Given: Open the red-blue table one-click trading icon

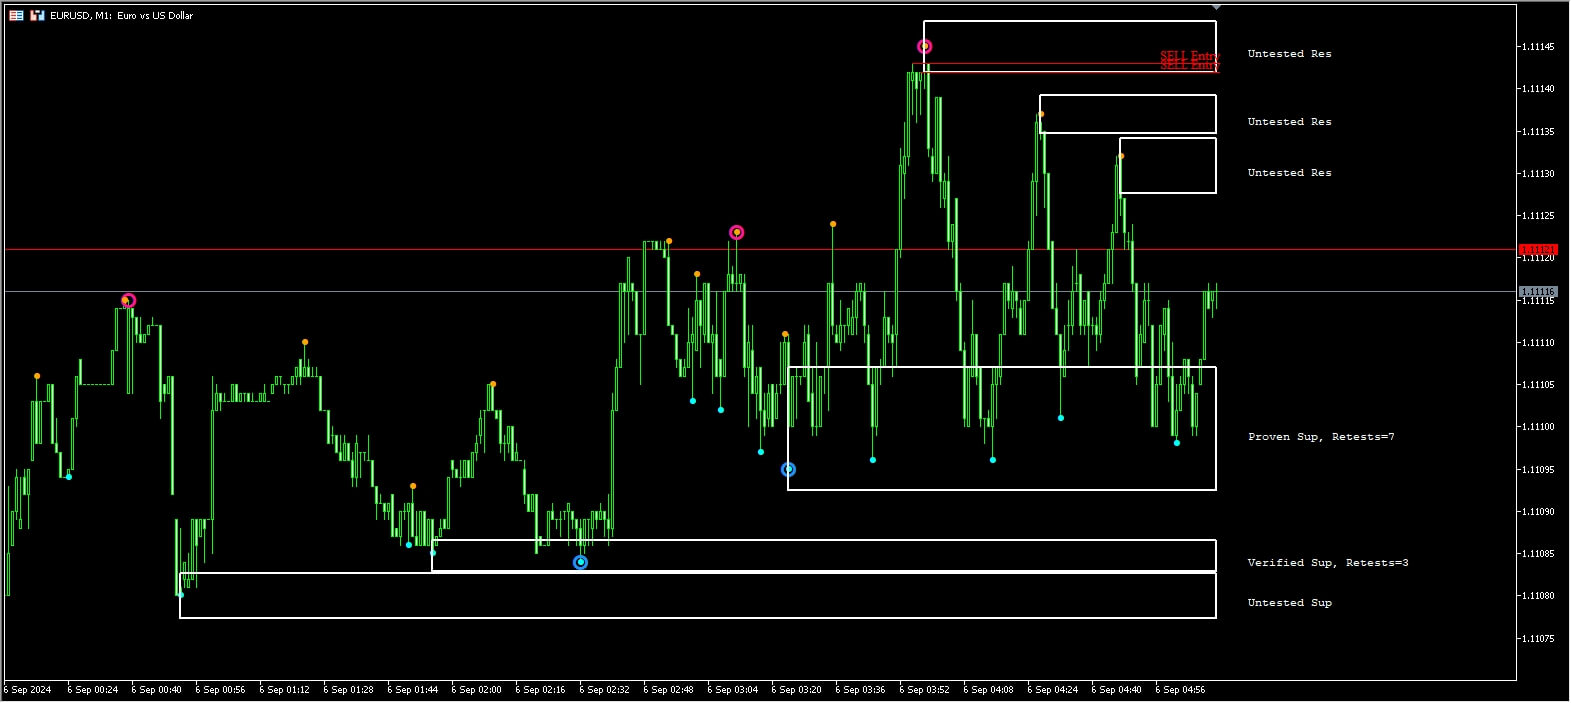Looking at the screenshot, I should (16, 15).
